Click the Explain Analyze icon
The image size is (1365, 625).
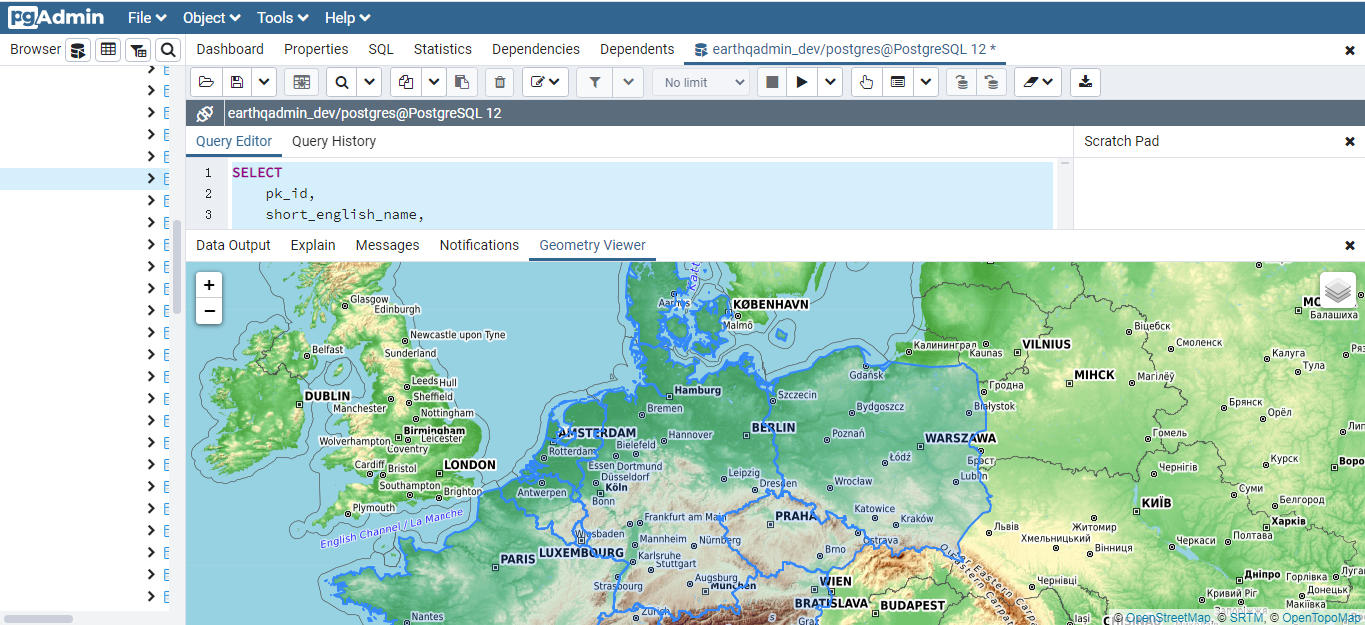pyautogui.click(x=898, y=82)
